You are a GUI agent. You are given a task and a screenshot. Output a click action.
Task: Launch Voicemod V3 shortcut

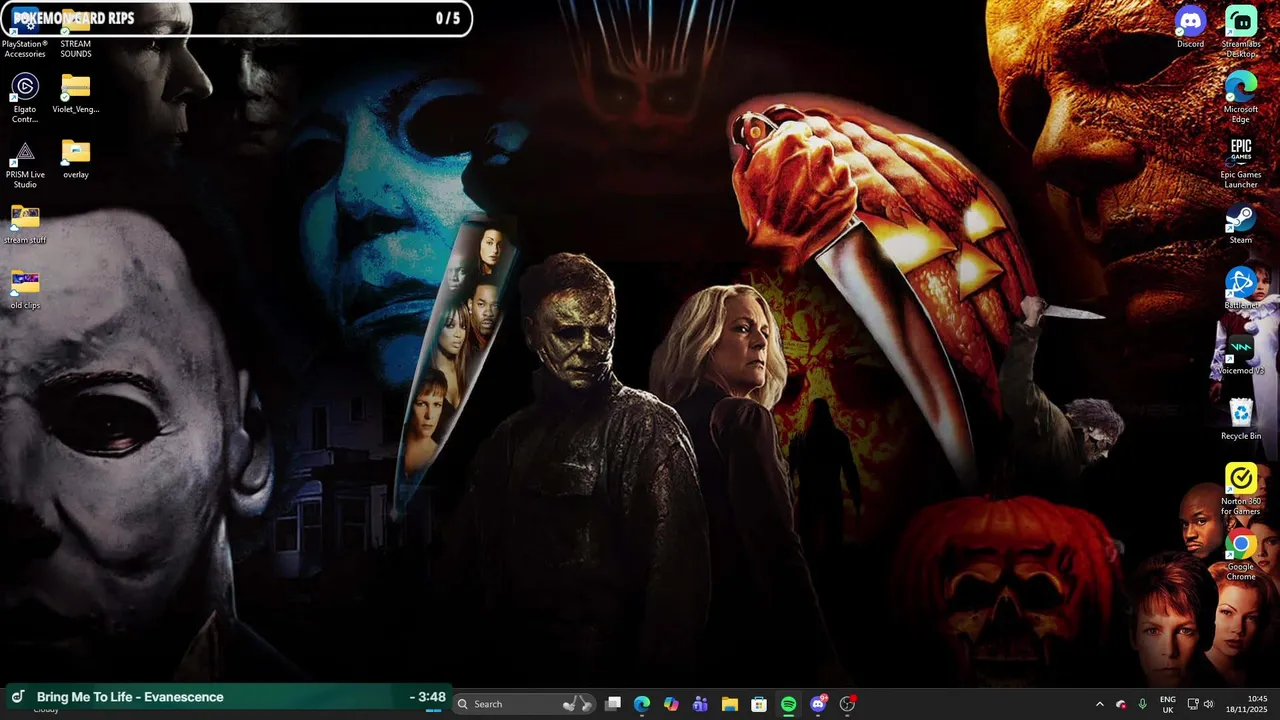[x=1241, y=355]
